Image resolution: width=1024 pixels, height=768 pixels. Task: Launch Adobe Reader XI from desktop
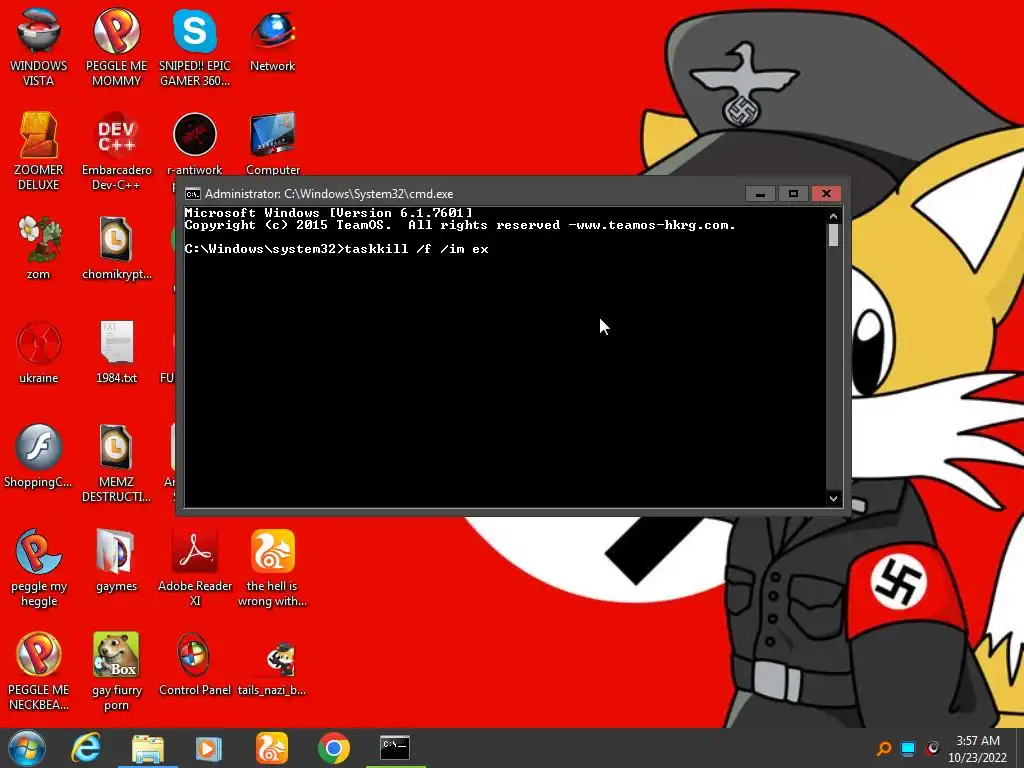click(195, 568)
